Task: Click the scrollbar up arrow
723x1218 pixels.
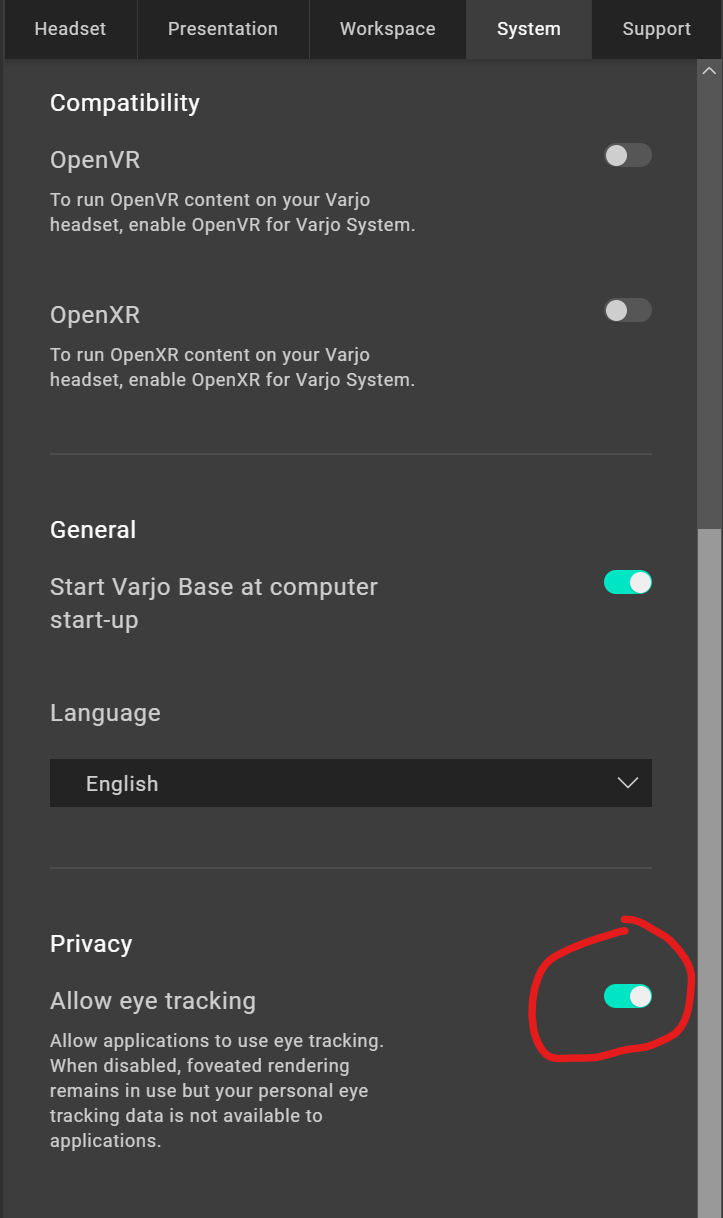Action: [x=710, y=71]
